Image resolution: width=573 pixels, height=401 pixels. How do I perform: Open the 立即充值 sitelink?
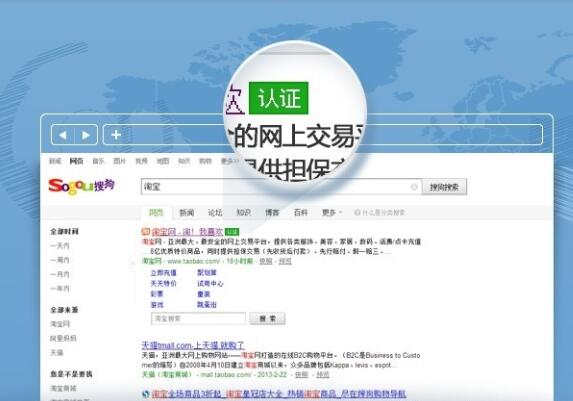[x=163, y=273]
